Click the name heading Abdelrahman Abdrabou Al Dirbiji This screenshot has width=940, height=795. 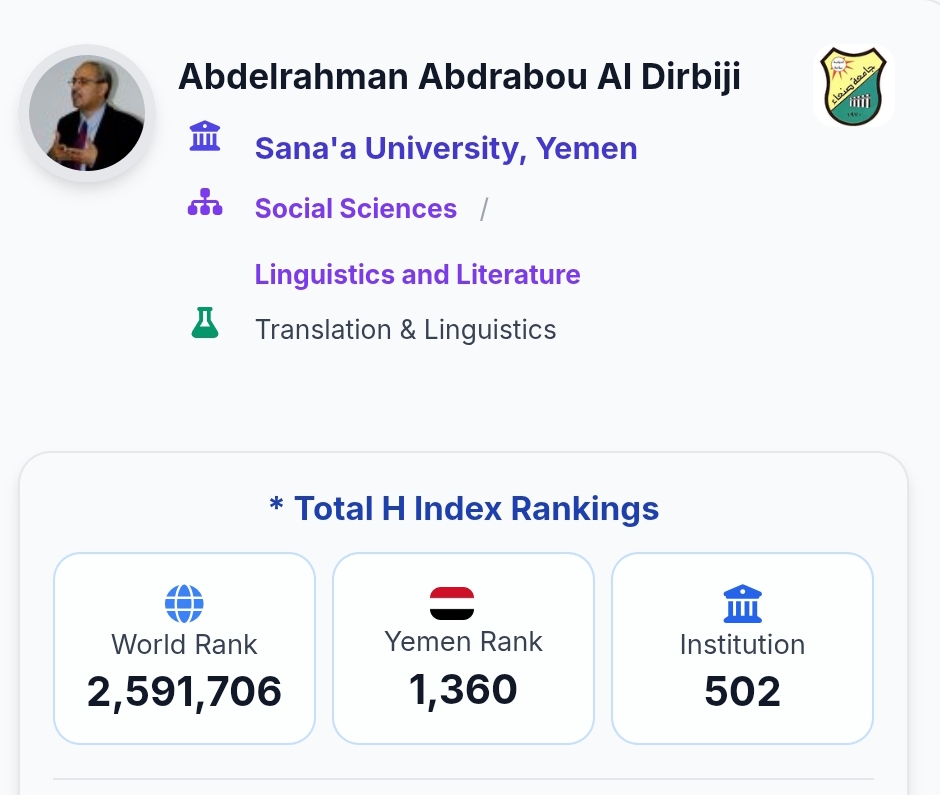pyautogui.click(x=460, y=77)
